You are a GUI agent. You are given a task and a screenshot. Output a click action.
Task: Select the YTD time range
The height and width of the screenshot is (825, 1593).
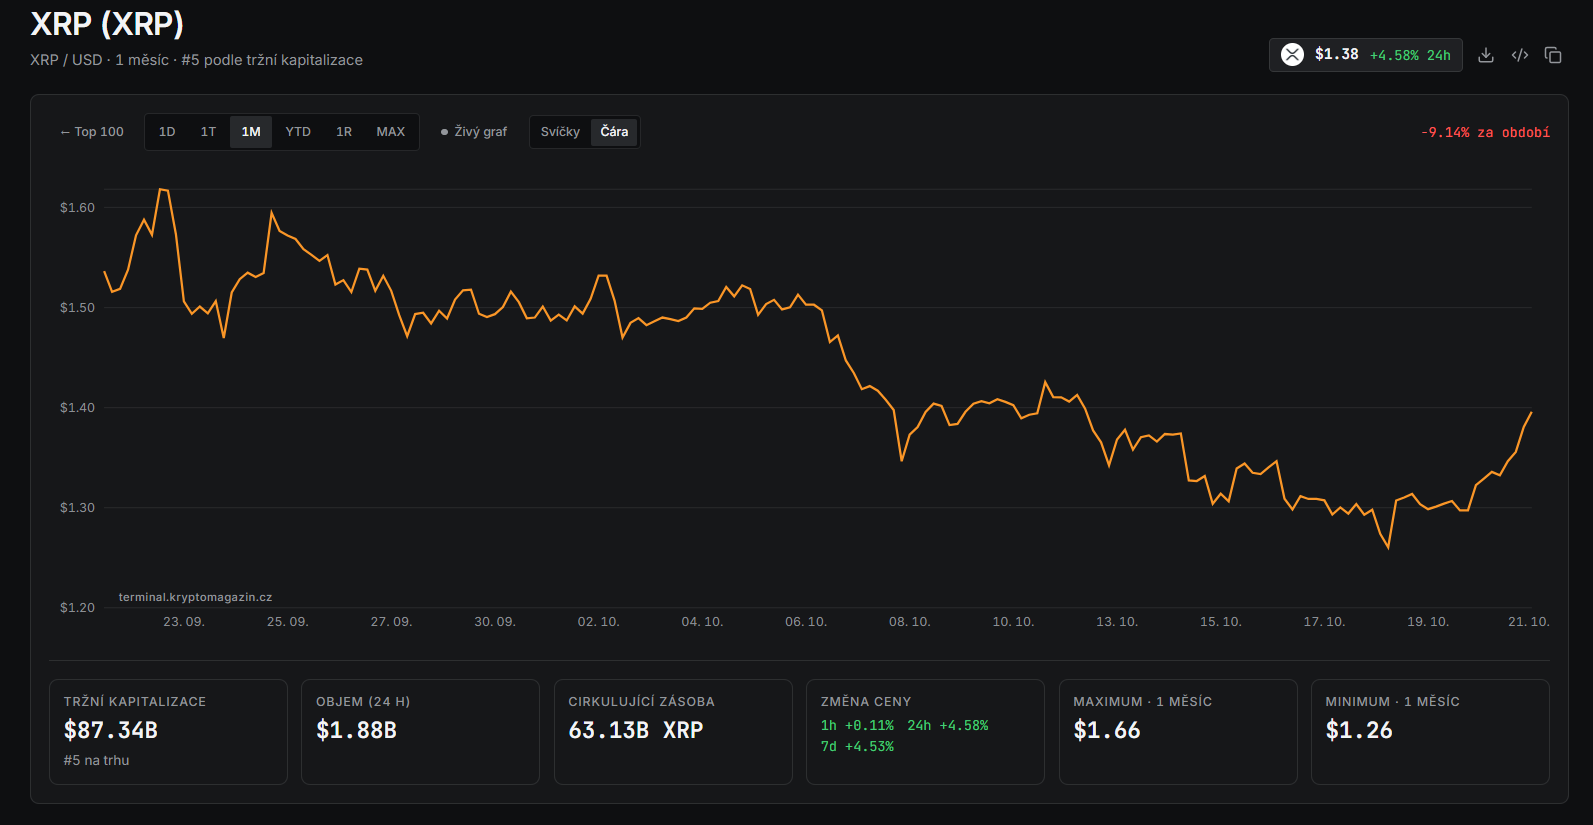[x=298, y=132]
